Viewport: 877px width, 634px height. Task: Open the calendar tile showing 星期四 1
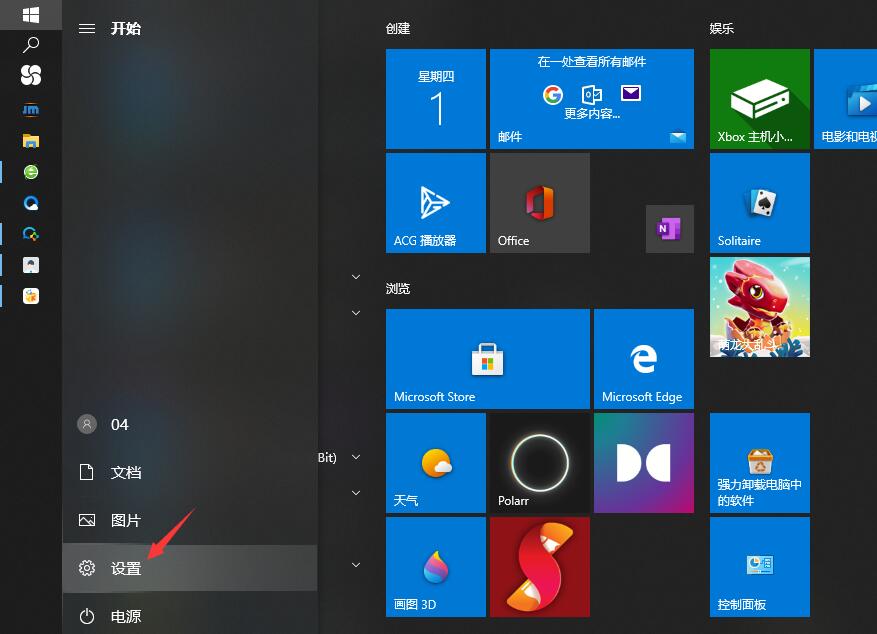436,99
